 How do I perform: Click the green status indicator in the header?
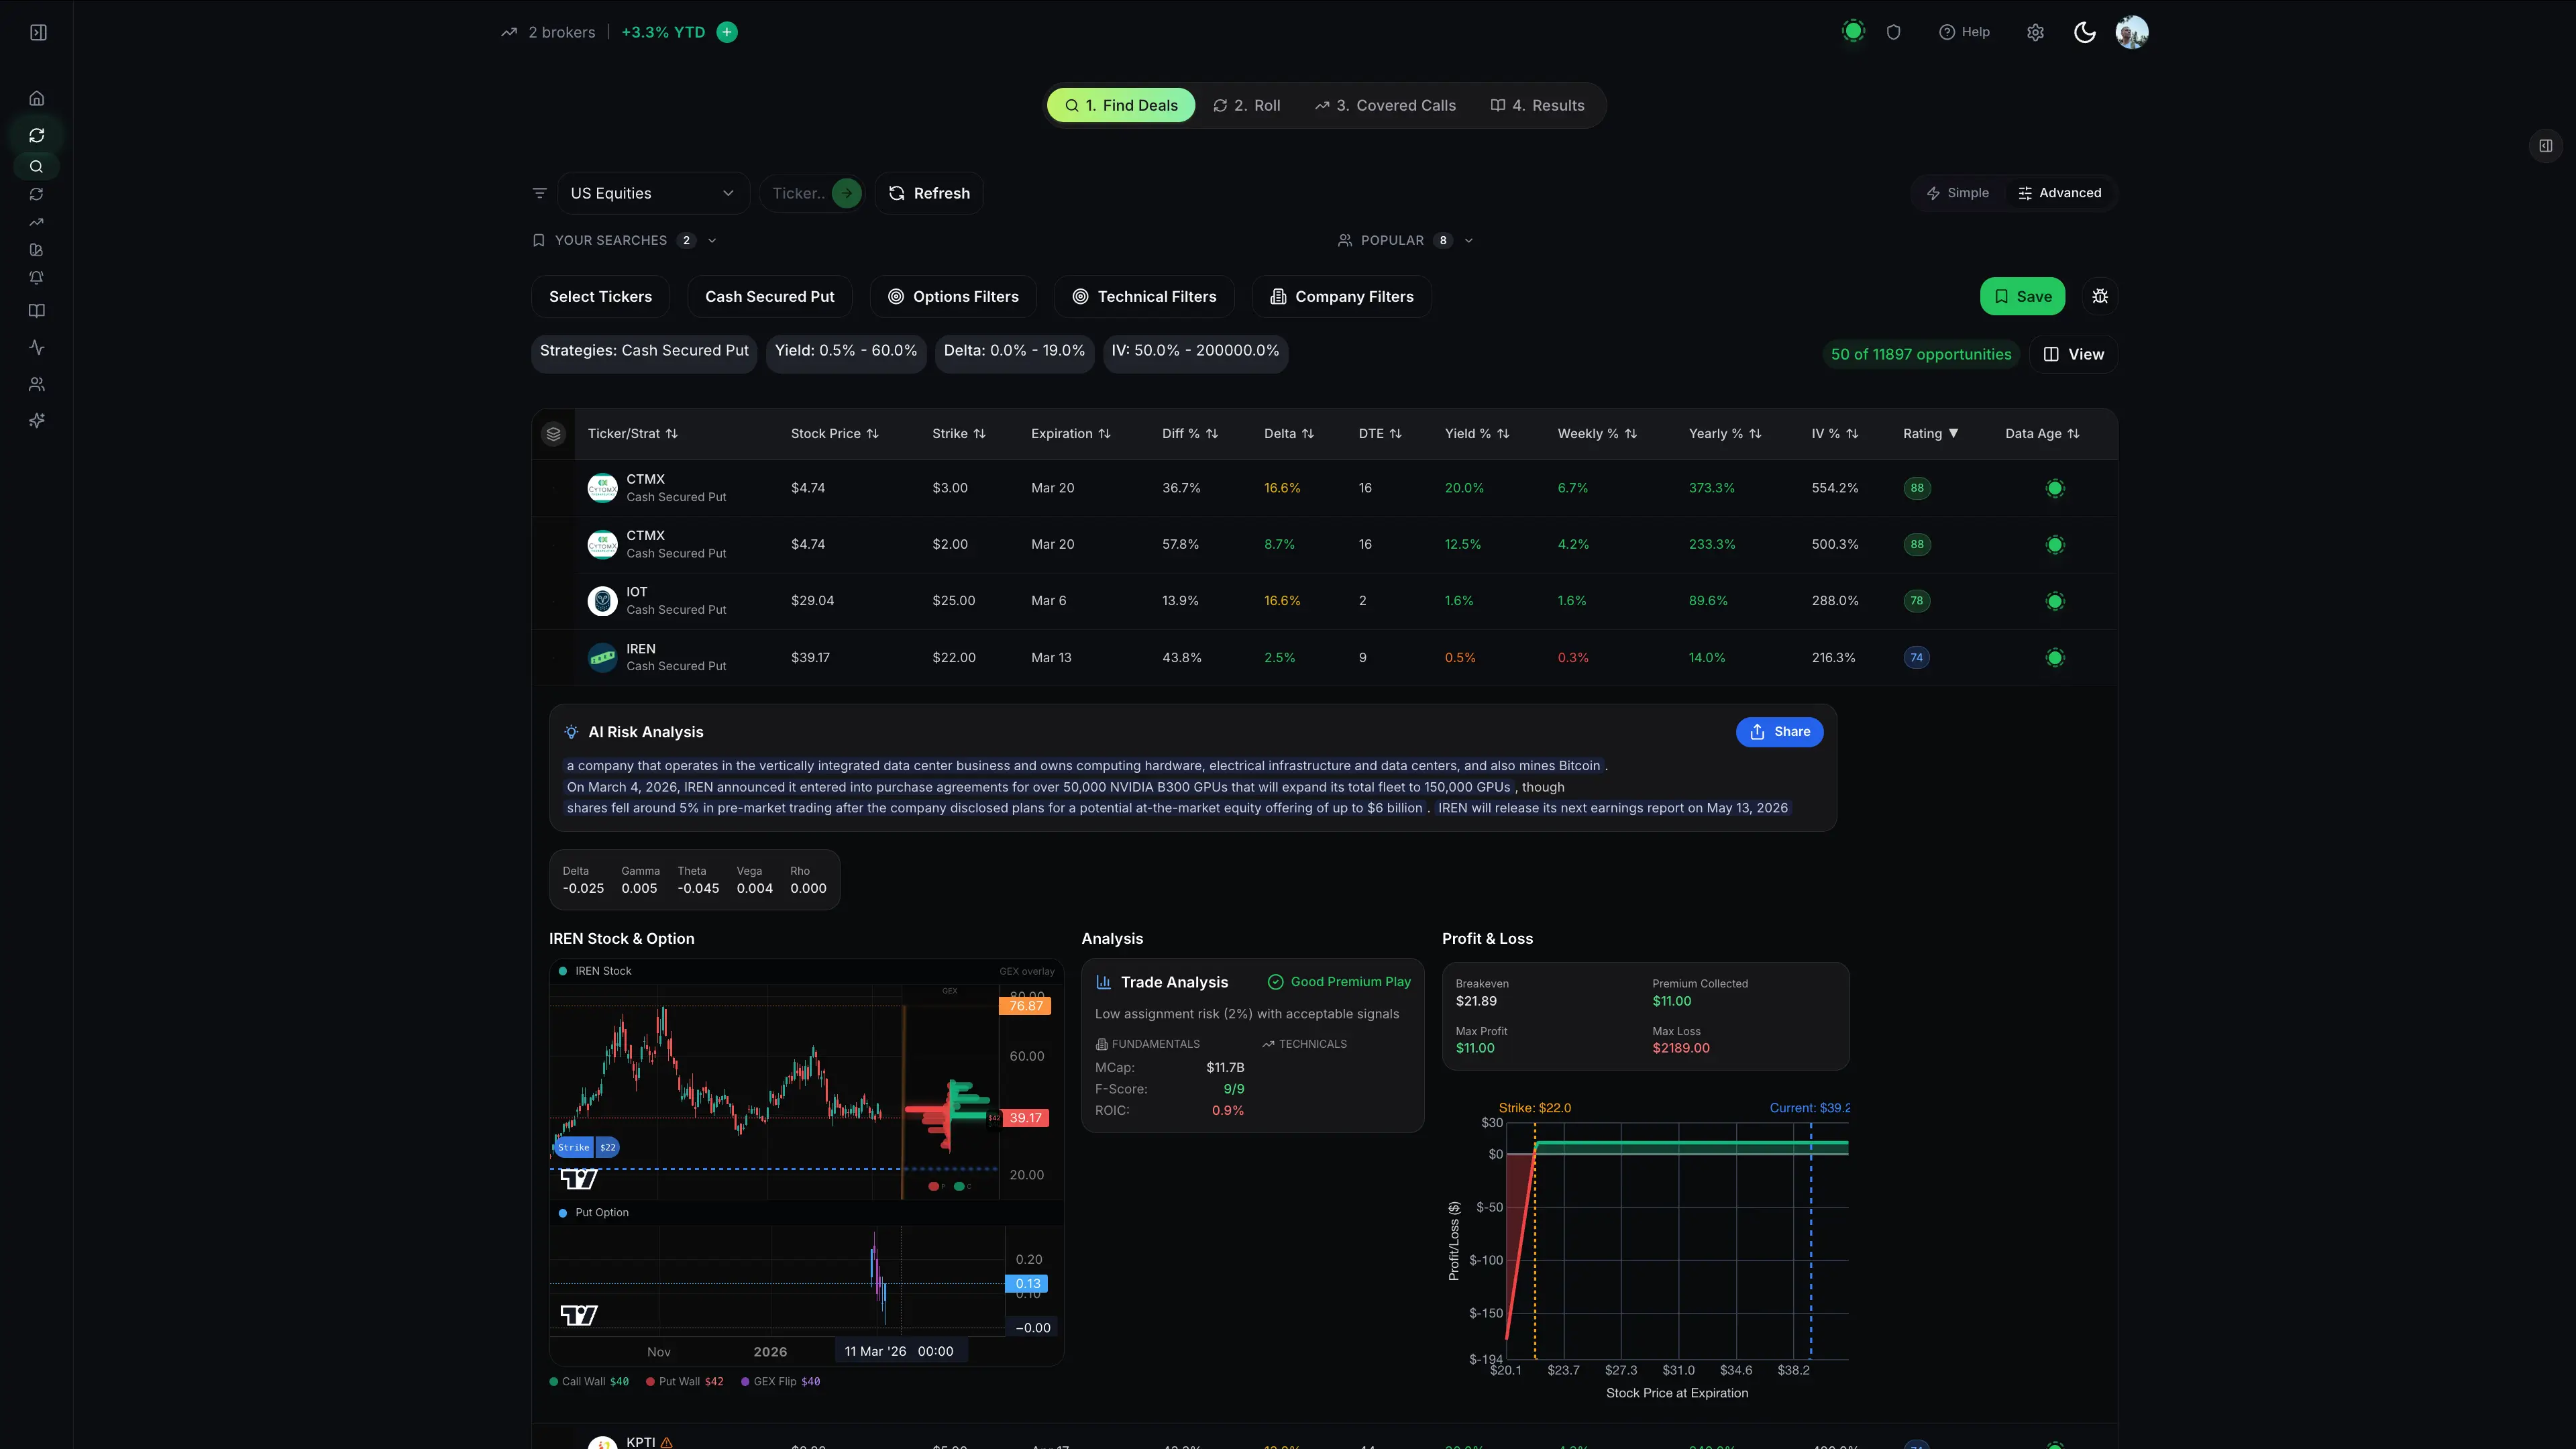[1853, 32]
